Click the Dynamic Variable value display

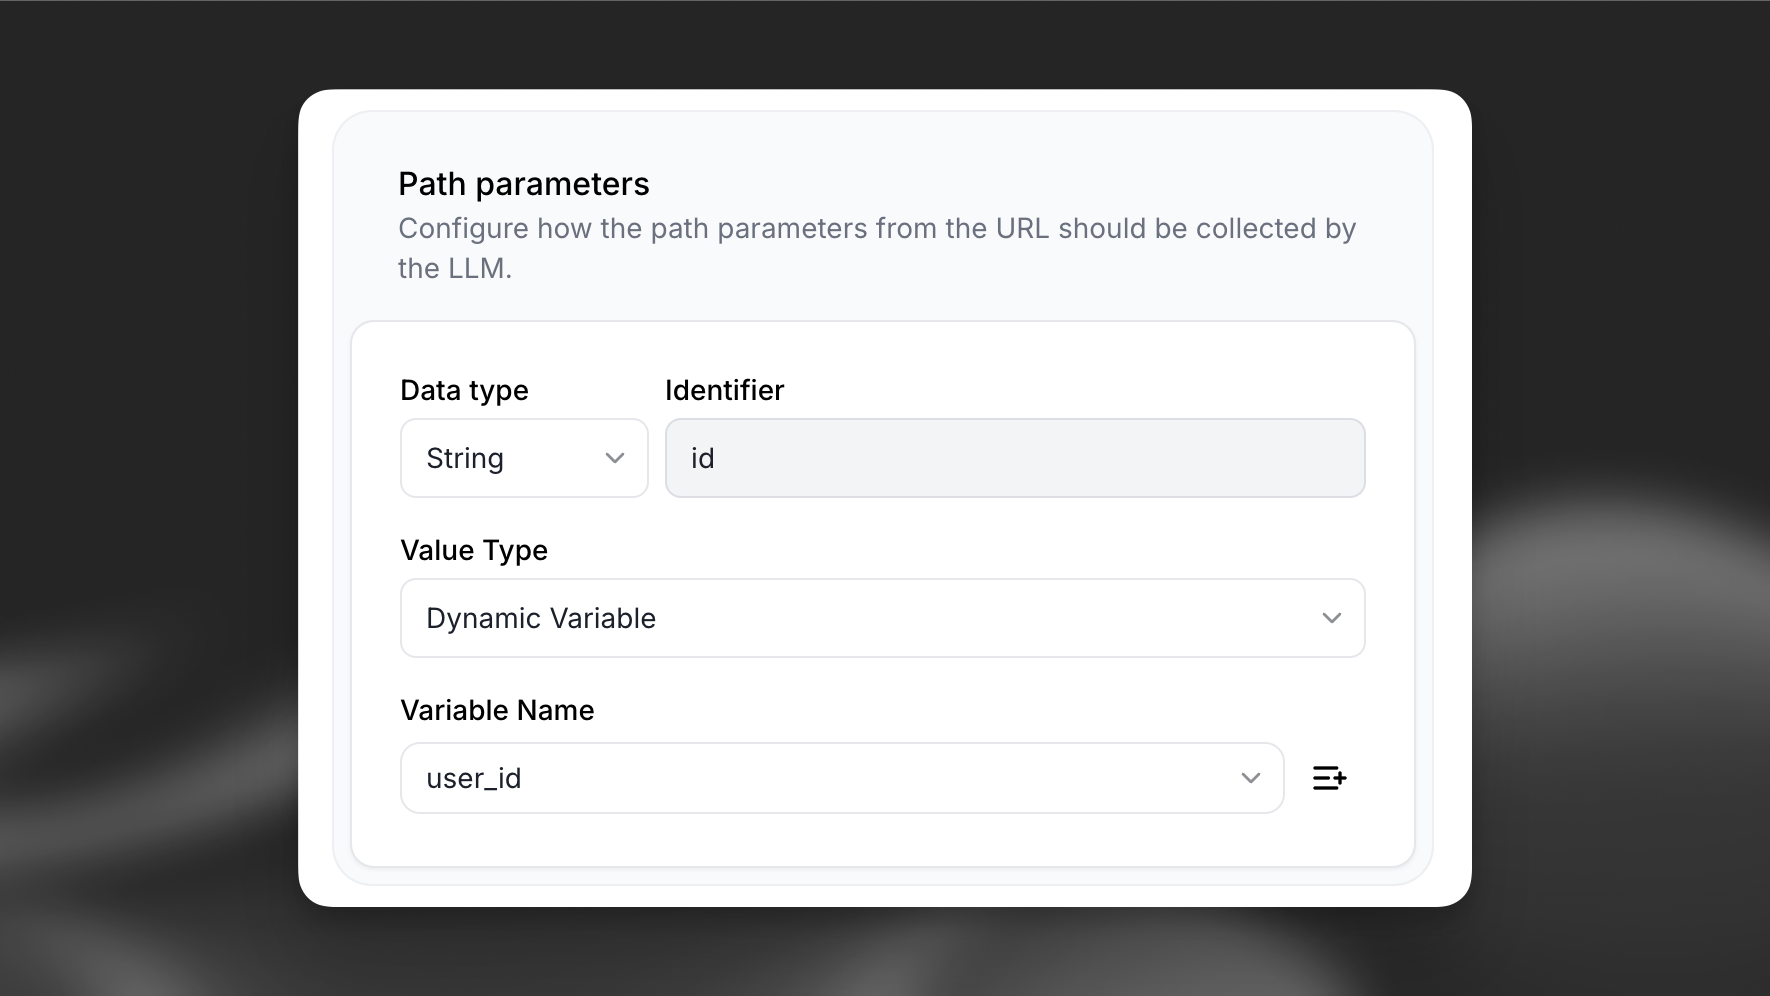tap(540, 618)
